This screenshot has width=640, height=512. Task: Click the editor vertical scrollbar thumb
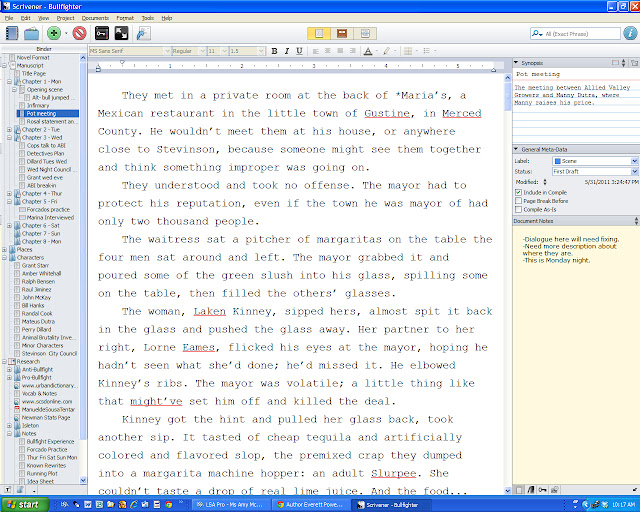pos(508,97)
